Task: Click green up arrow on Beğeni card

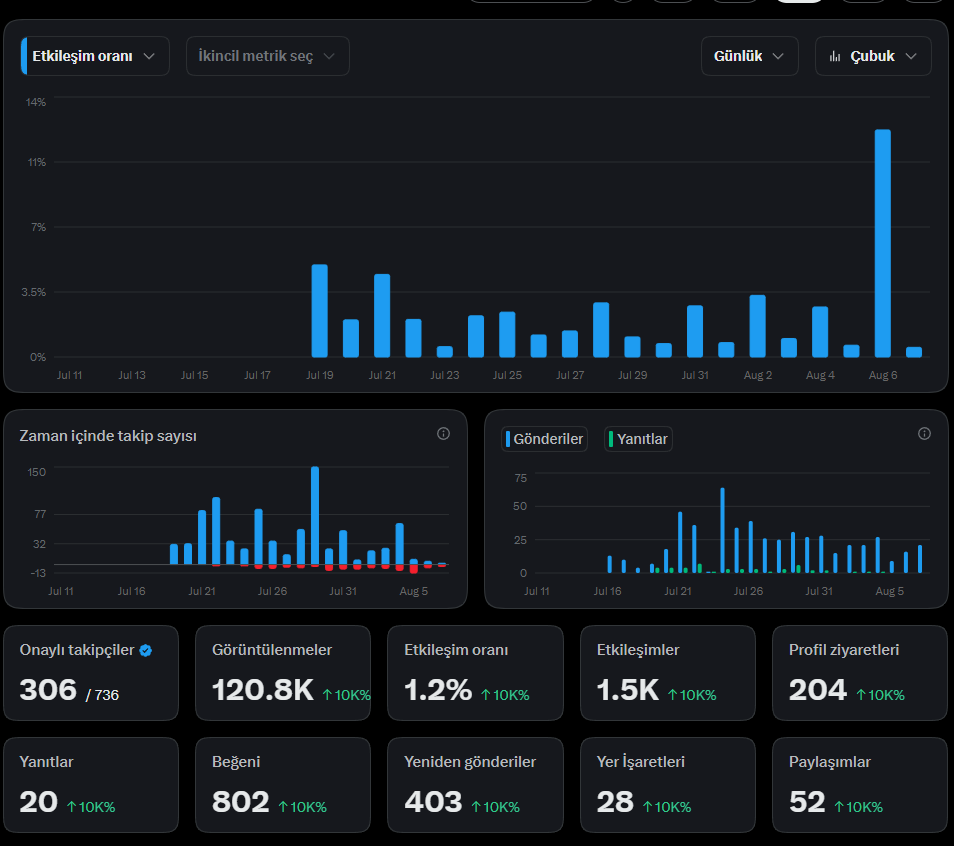Action: click(x=283, y=806)
